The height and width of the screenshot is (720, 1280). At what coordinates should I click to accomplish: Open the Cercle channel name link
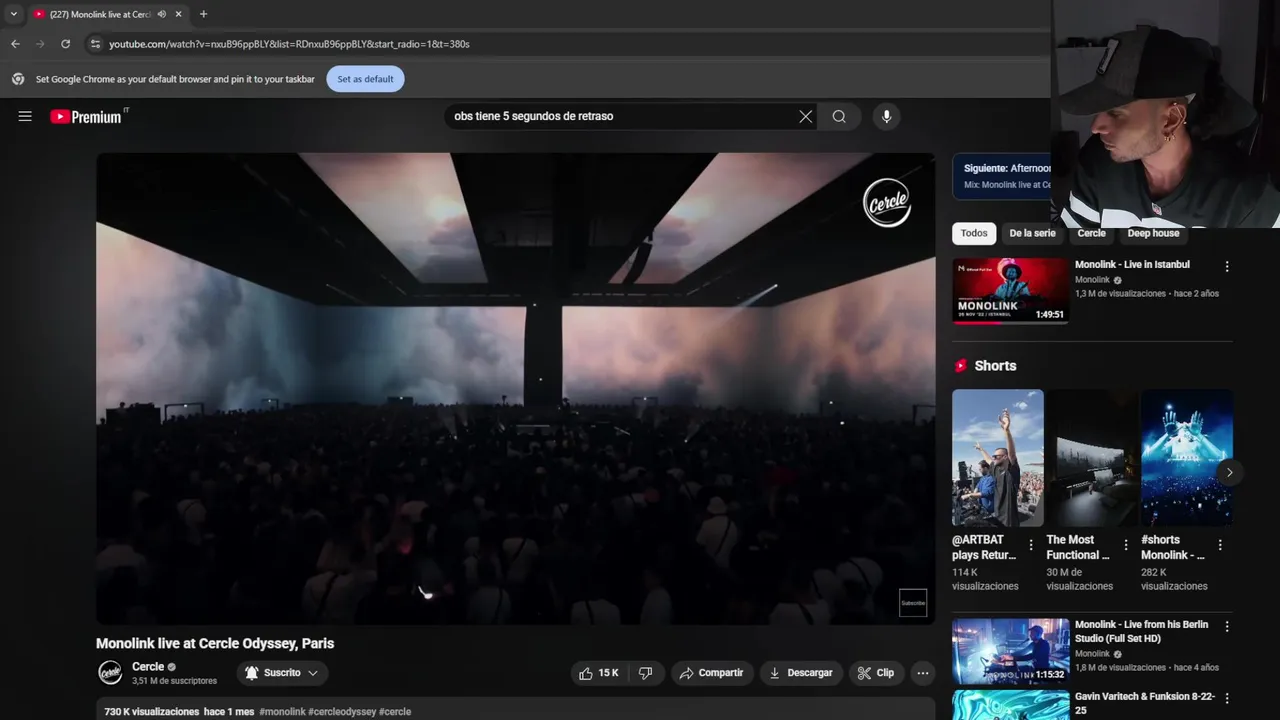tap(148, 667)
